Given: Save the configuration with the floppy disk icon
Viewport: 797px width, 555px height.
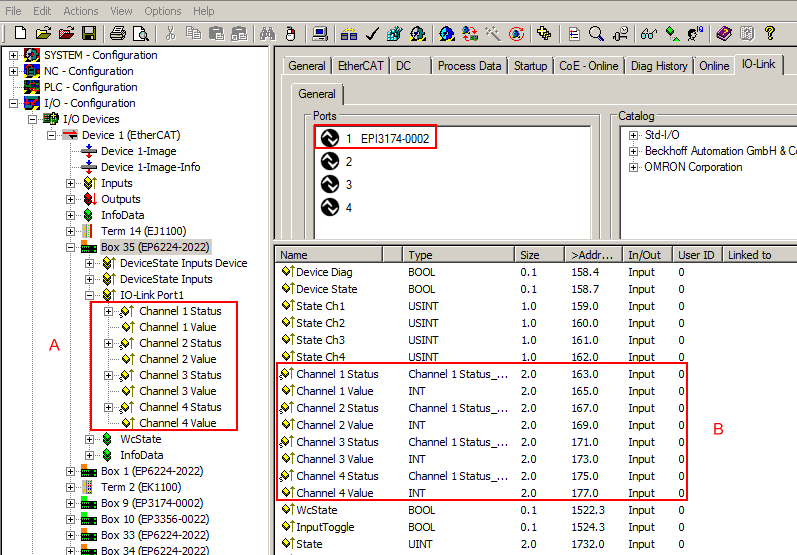Looking at the screenshot, I should click(89, 34).
